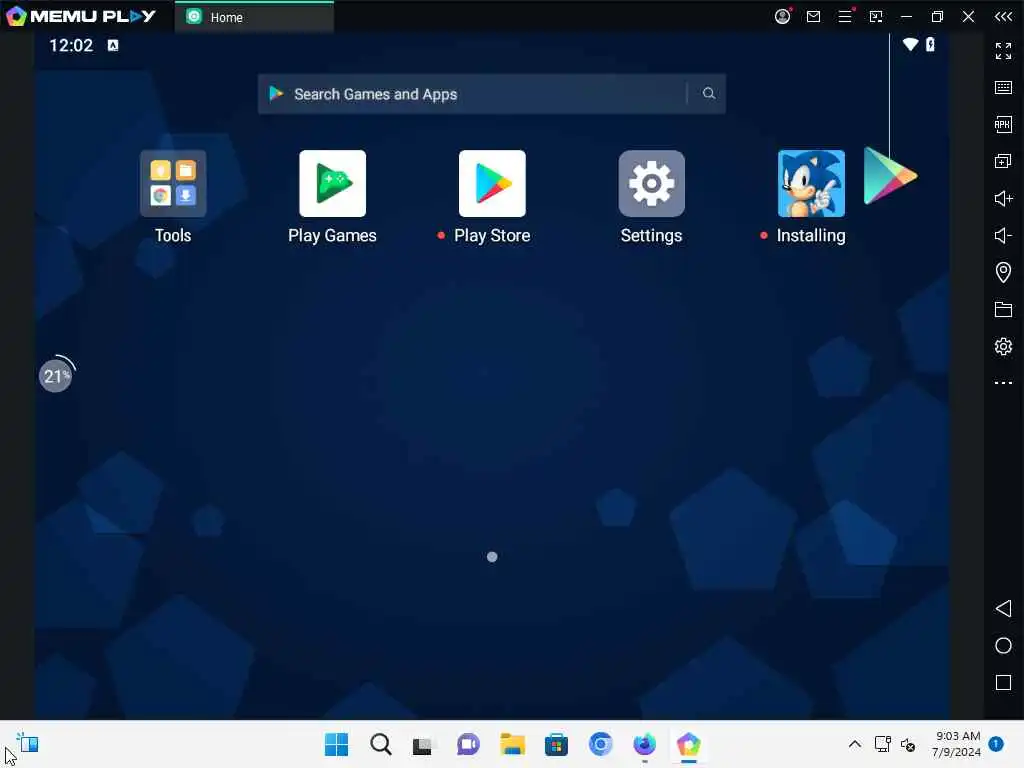Click the muted volume tray icon
Image resolution: width=1024 pixels, height=768 pixels.
point(908,744)
